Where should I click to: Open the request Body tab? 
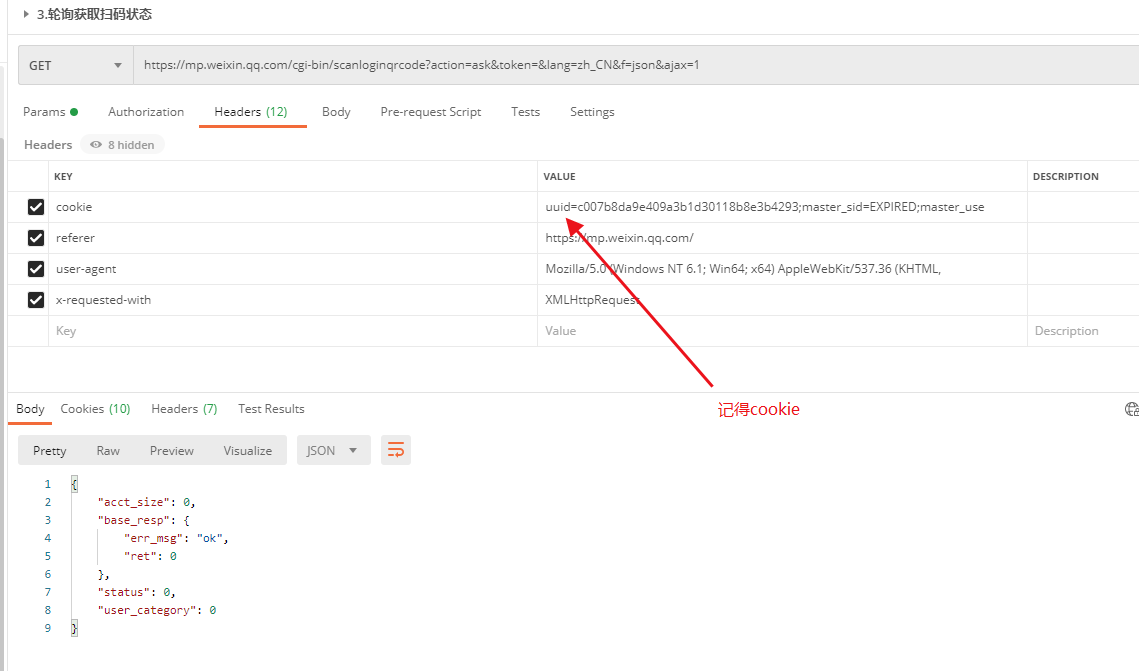(336, 112)
